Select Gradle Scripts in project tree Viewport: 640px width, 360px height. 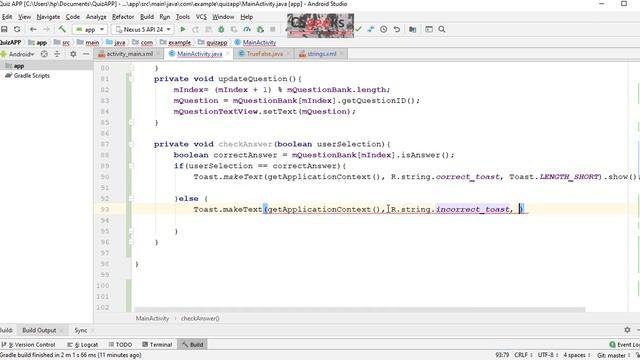28,76
